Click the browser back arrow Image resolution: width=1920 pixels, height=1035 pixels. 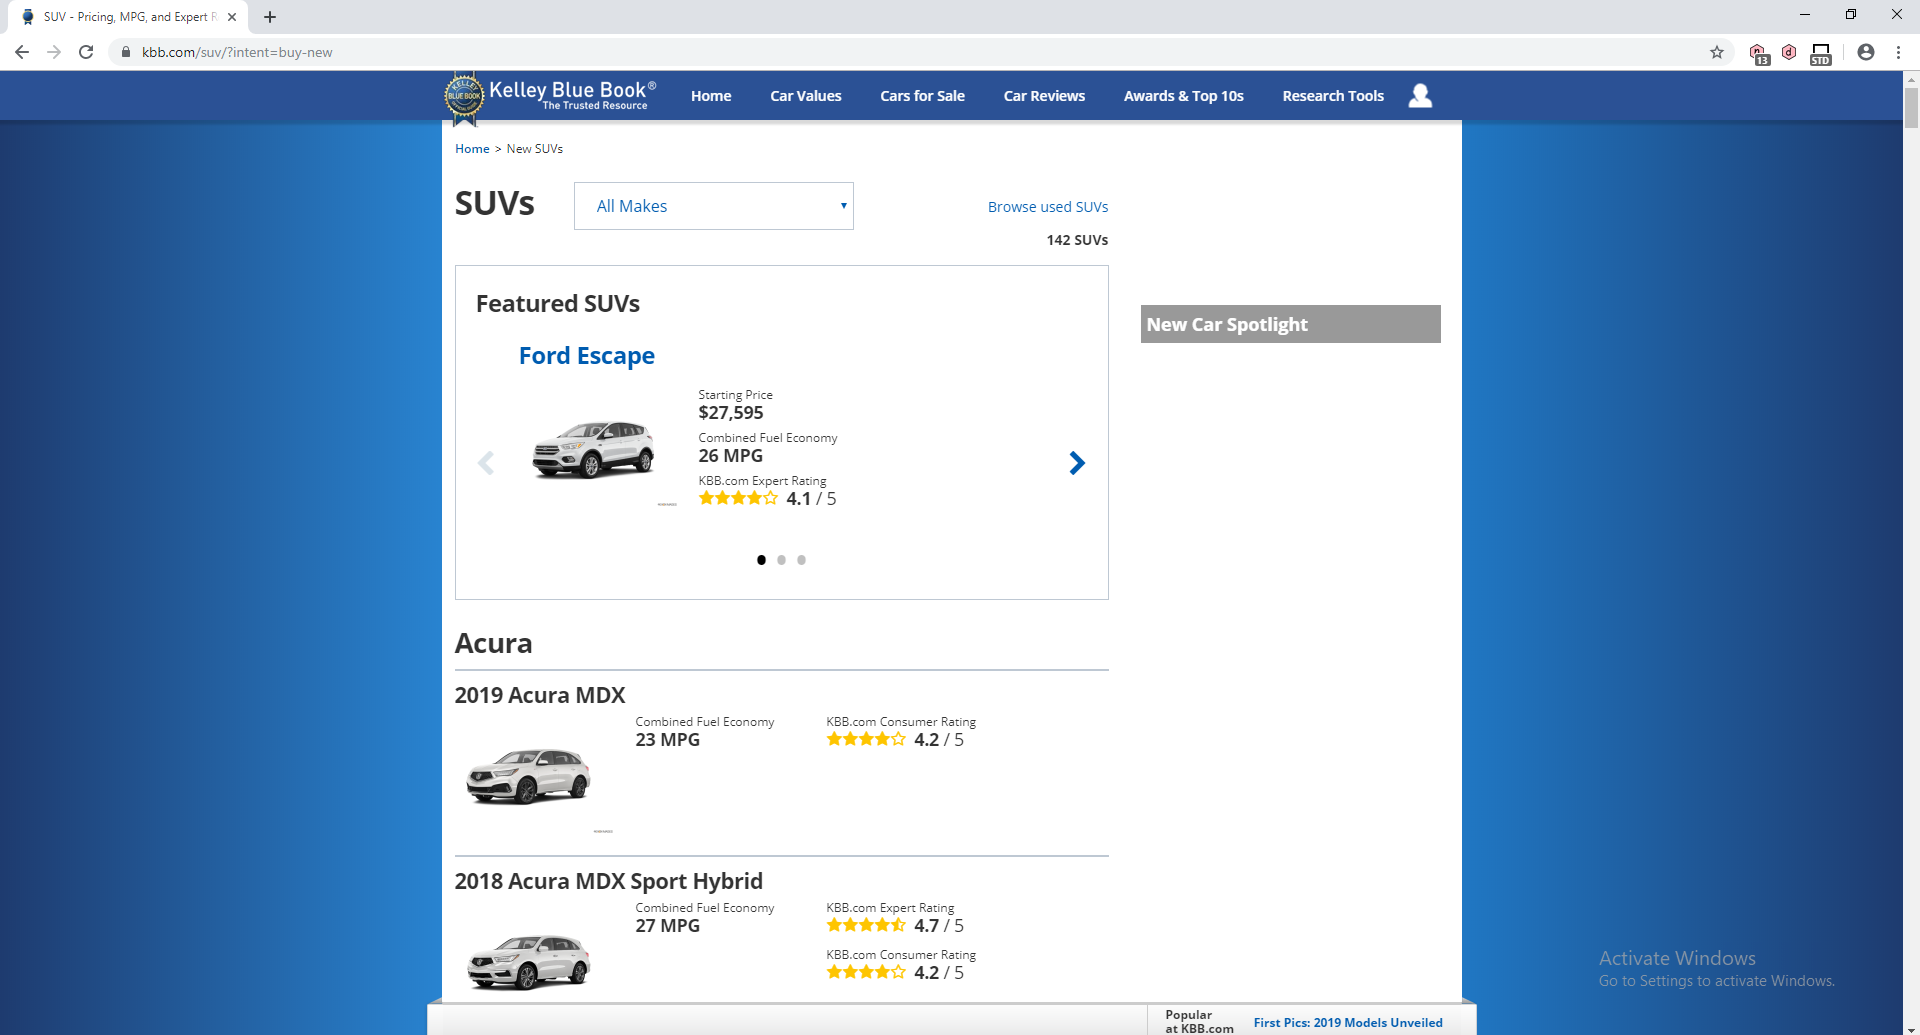pos(21,52)
